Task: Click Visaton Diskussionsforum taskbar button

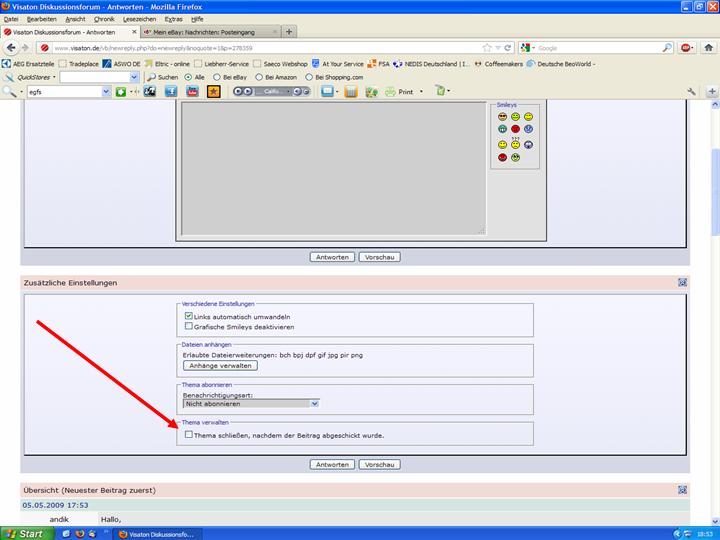Action: click(x=157, y=534)
